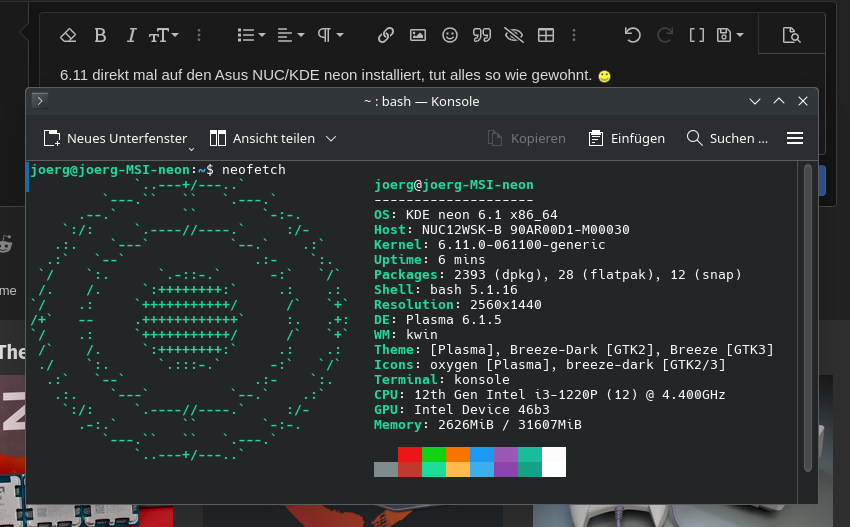Open the smilies emoji picker
The width and height of the screenshot is (850, 527).
[x=449, y=36]
